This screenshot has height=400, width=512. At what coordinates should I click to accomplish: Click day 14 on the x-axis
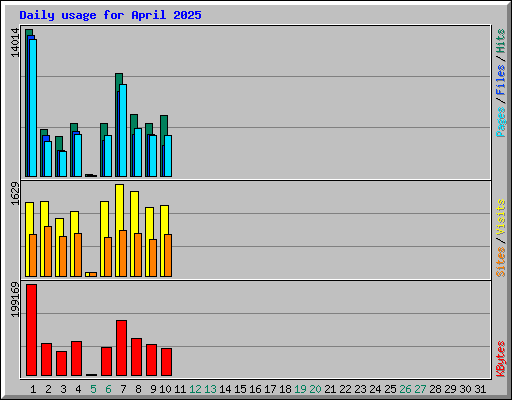click(x=225, y=389)
